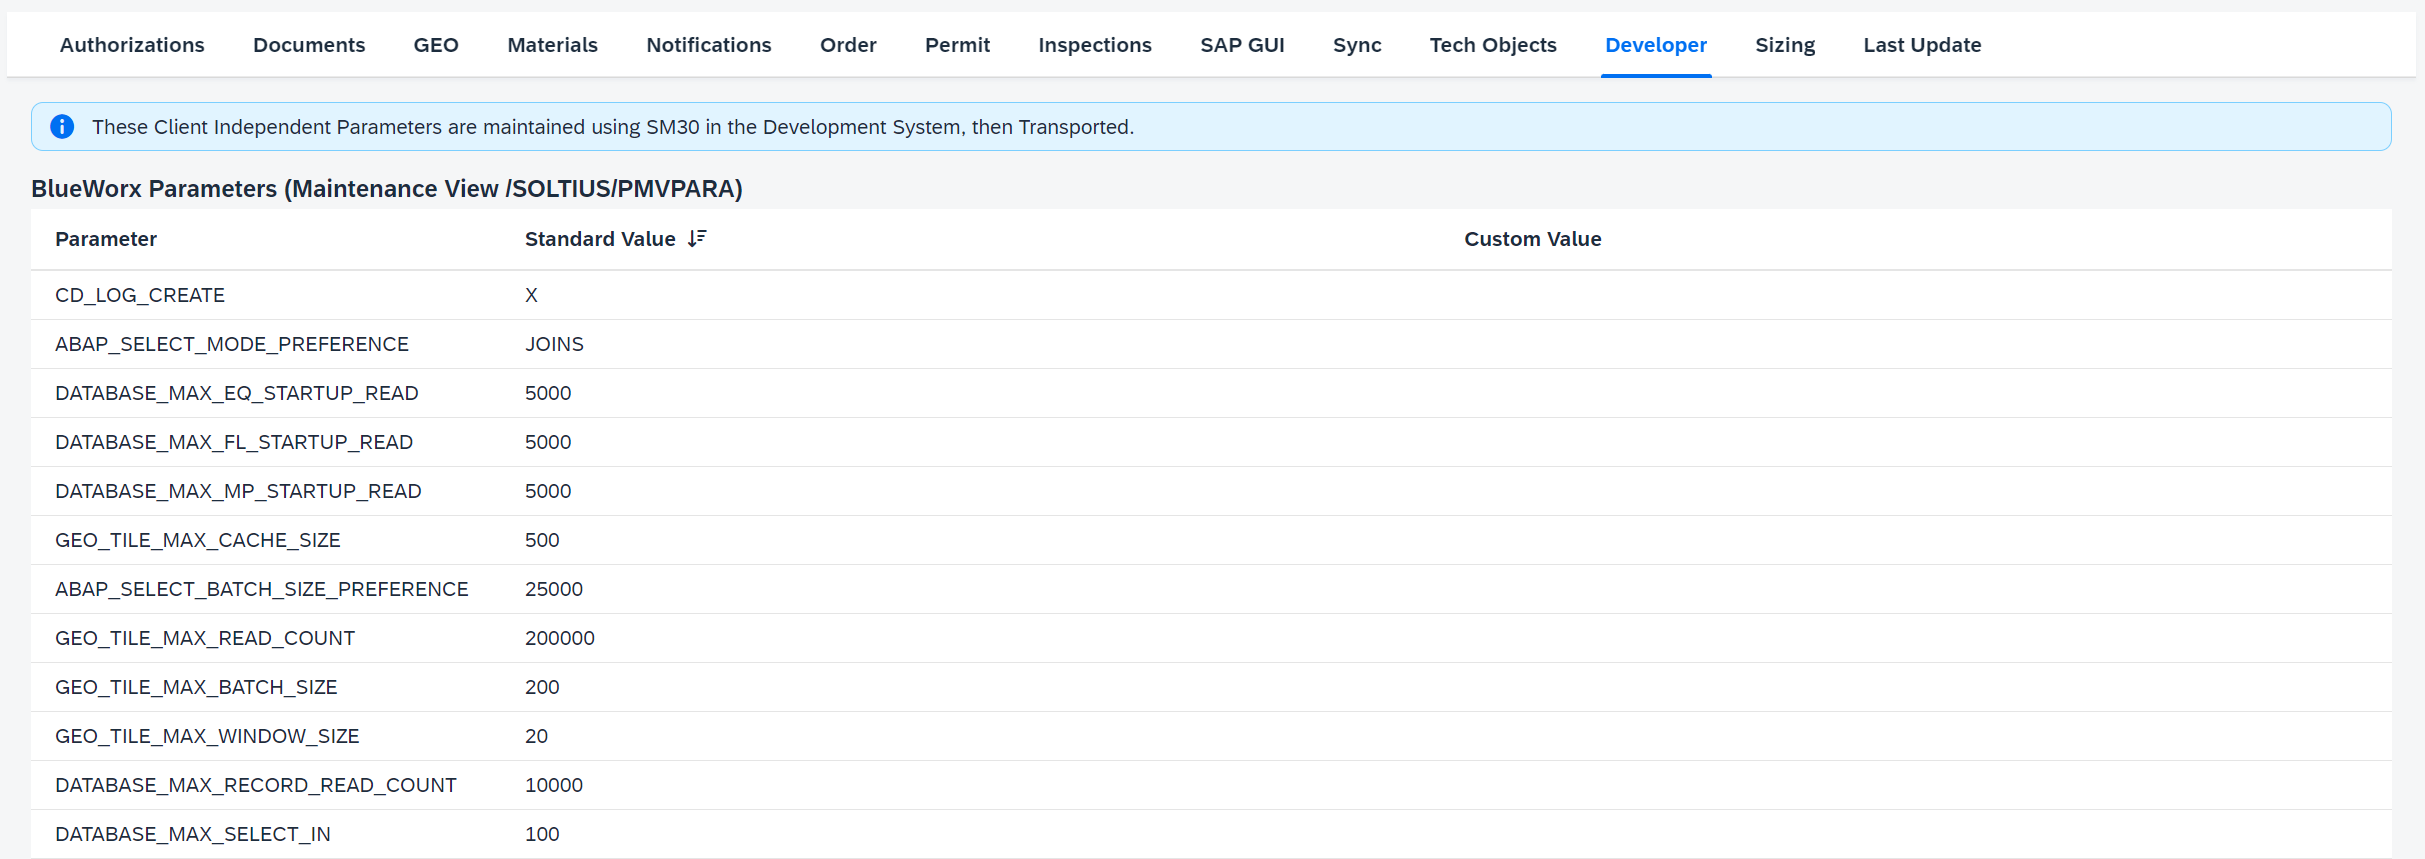Click the standard value X
Viewport: 2425px width, 859px height.
(531, 295)
